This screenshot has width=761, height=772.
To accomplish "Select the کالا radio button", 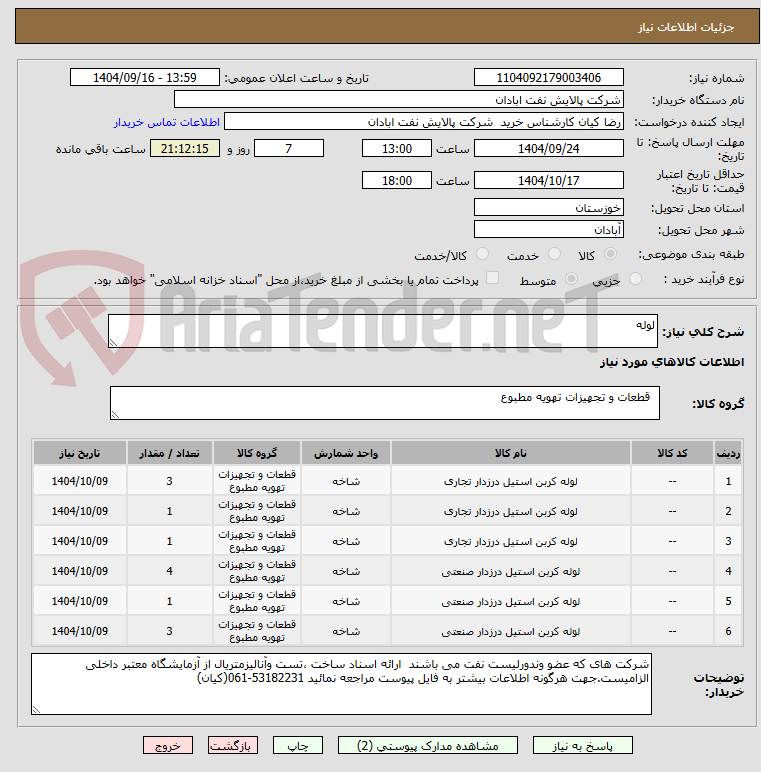I will (610, 254).
